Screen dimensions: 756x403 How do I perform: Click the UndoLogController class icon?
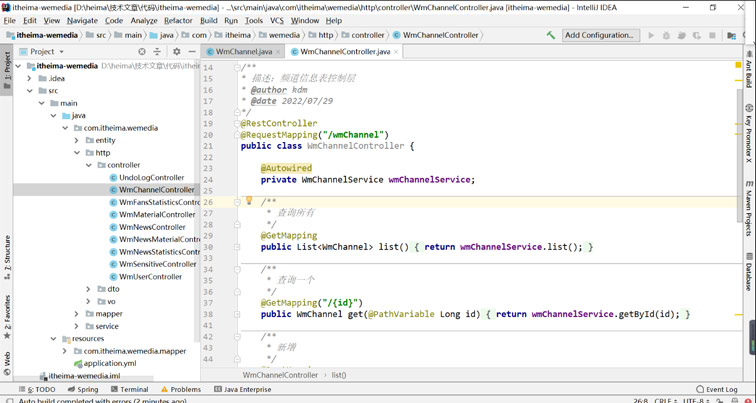click(x=114, y=177)
